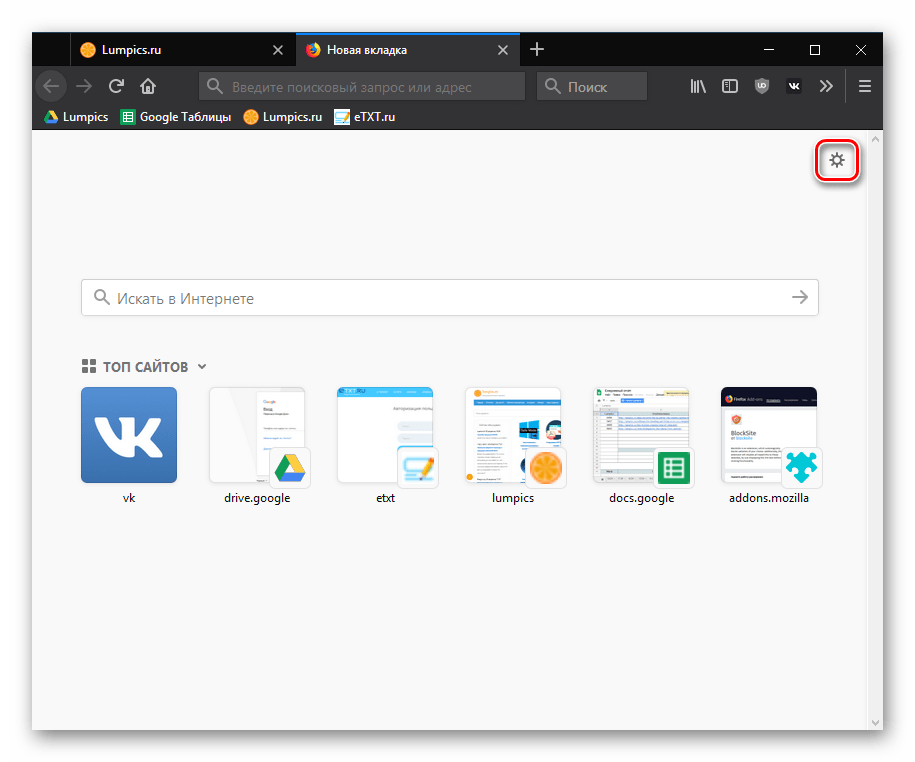Open the vk top site tile
Image resolution: width=915 pixels, height=762 pixels.
pyautogui.click(x=128, y=435)
